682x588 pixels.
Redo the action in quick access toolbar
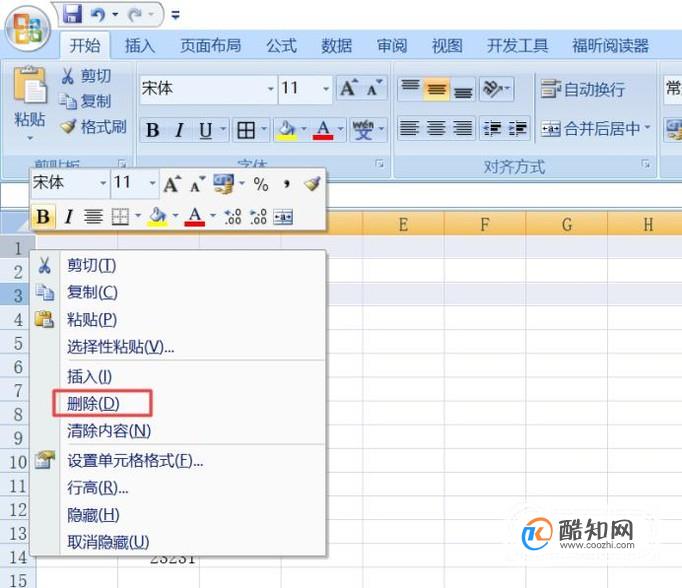tap(136, 15)
